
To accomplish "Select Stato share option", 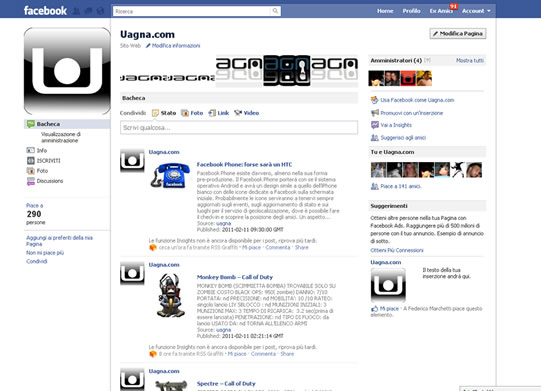I will click(x=164, y=113).
